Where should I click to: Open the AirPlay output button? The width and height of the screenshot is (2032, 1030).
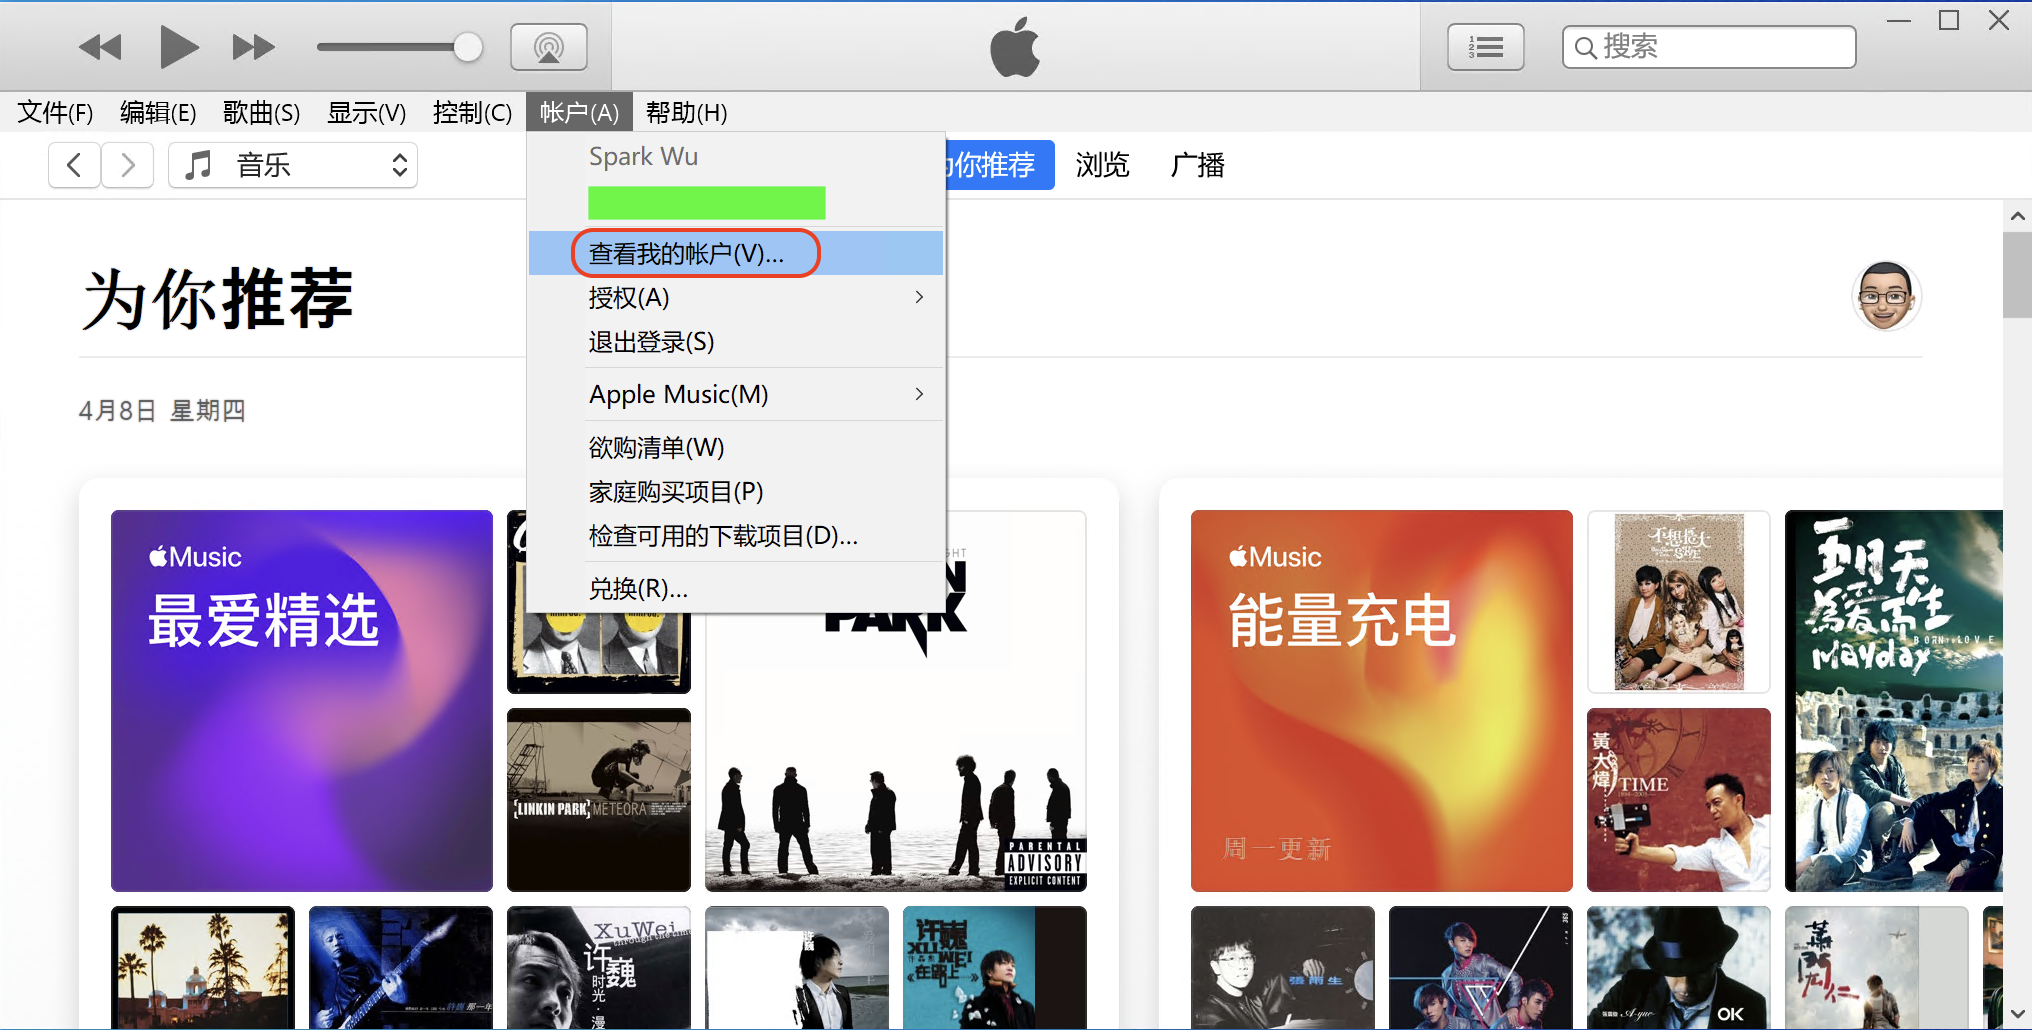pos(548,47)
